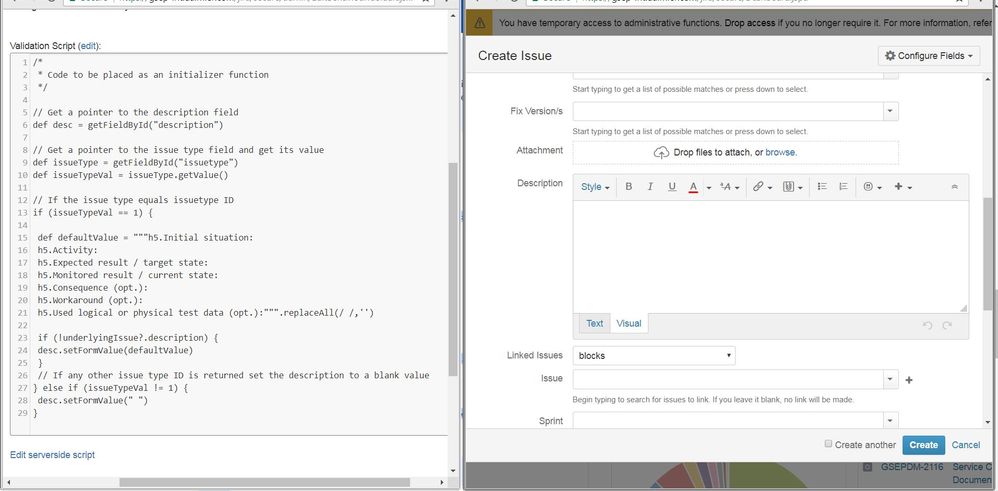
Task: Click the cloud upload attachment icon
Action: (661, 153)
